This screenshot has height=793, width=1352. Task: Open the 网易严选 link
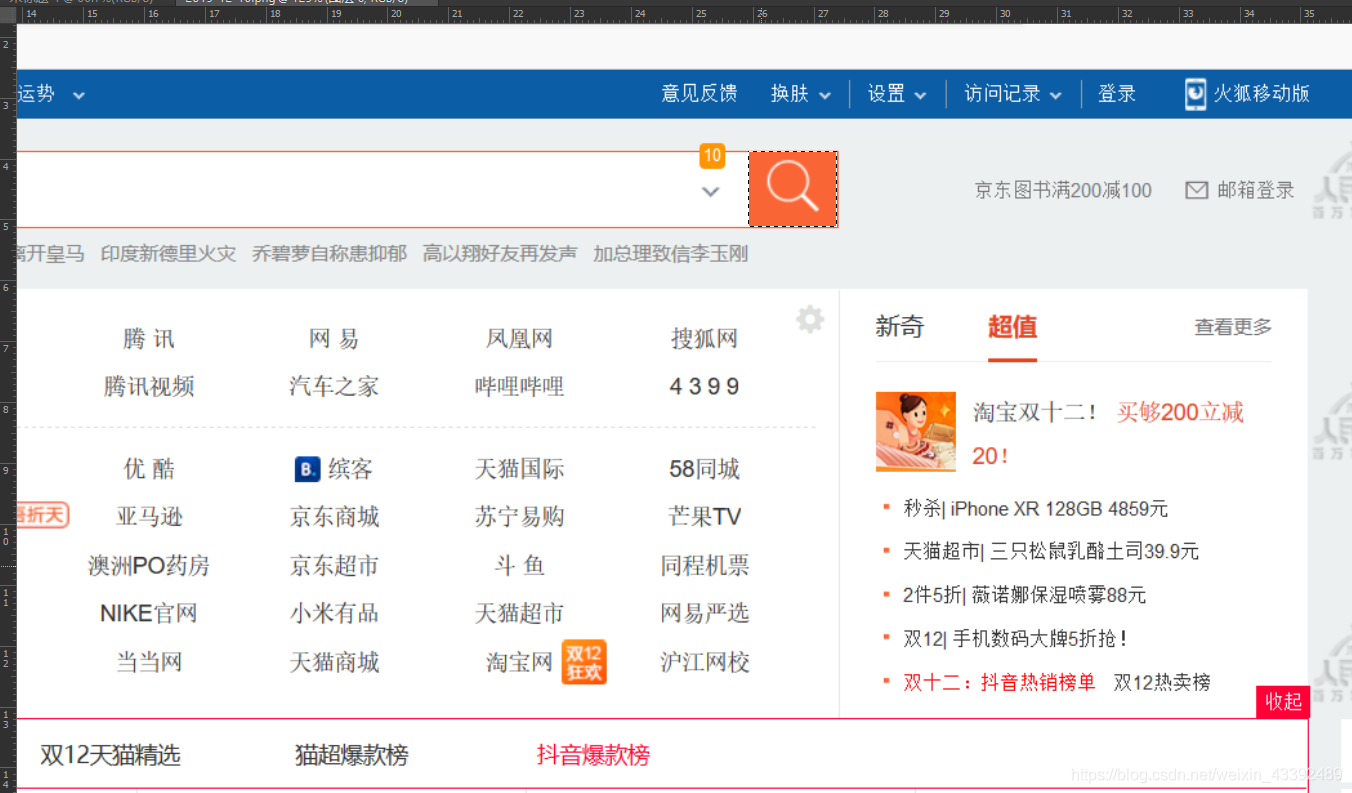(704, 613)
